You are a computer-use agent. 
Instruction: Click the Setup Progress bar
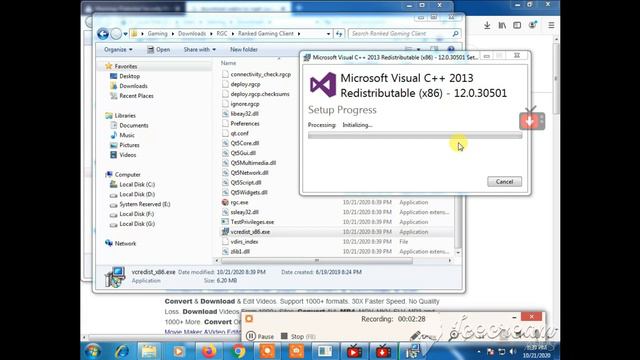click(415, 136)
